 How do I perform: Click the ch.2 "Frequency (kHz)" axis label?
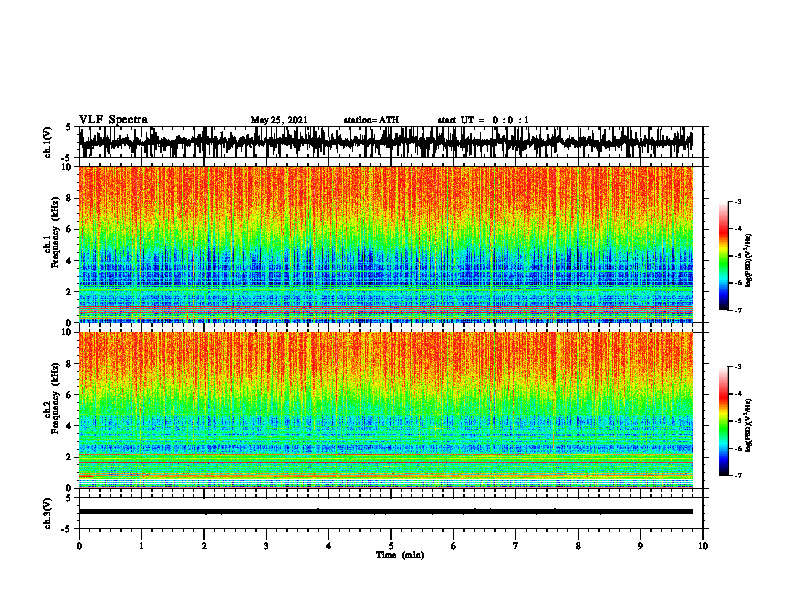point(55,398)
